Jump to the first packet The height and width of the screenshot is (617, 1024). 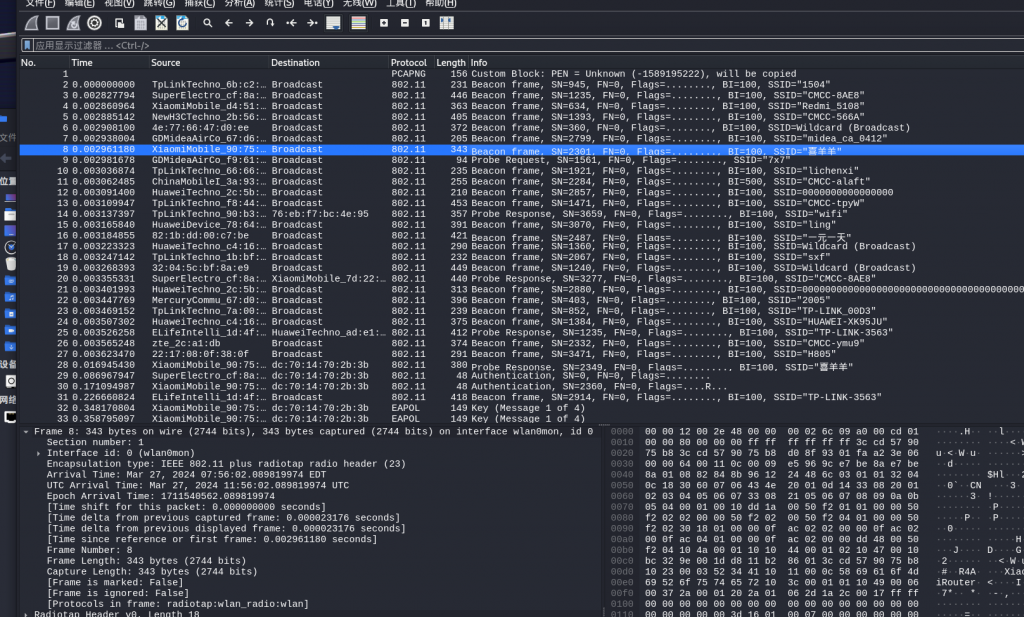click(x=291, y=23)
